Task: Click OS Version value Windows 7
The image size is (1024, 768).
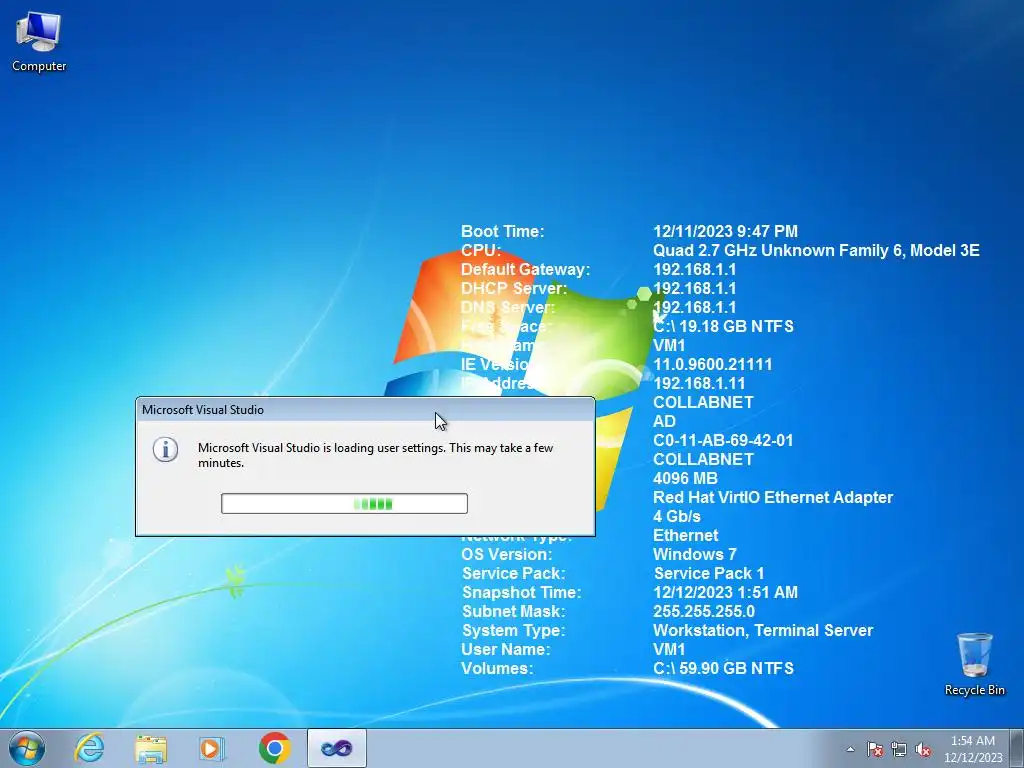Action: tap(694, 554)
